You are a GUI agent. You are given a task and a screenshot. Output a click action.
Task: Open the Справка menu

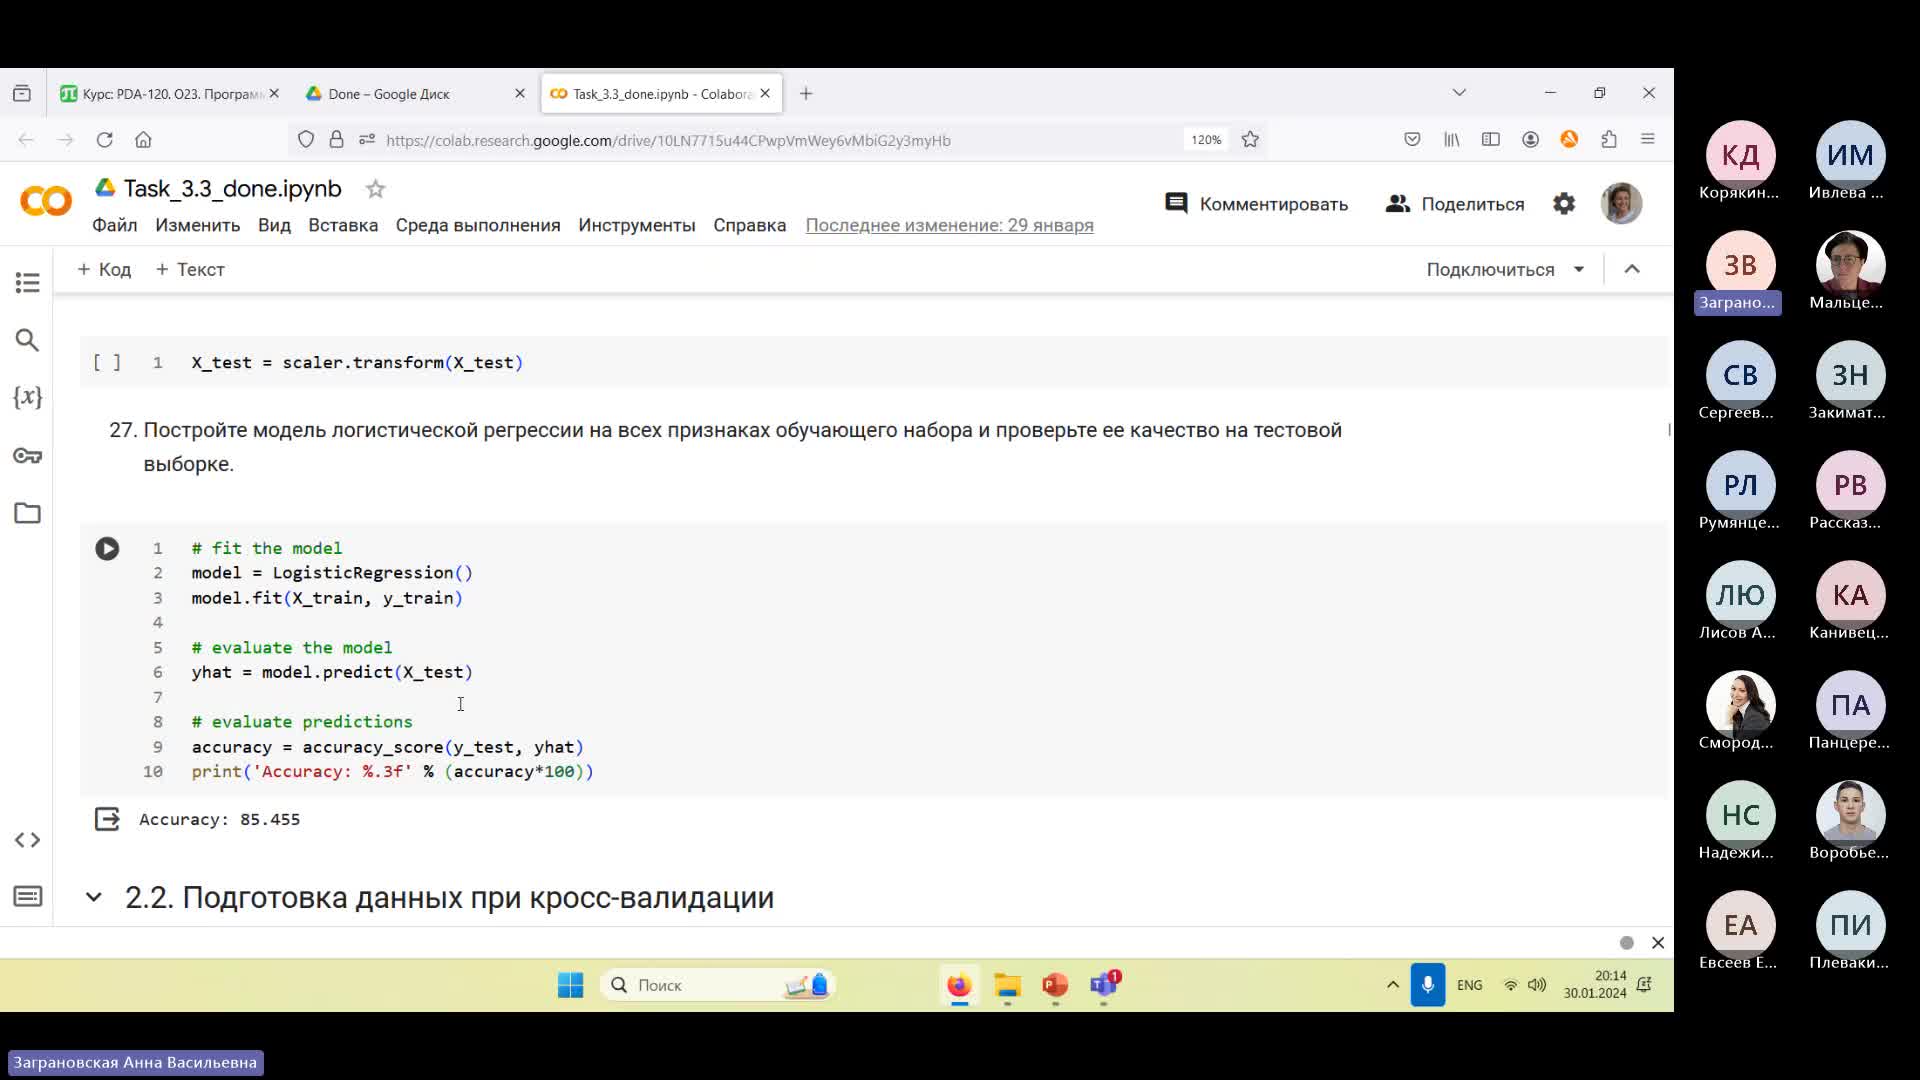click(x=750, y=226)
